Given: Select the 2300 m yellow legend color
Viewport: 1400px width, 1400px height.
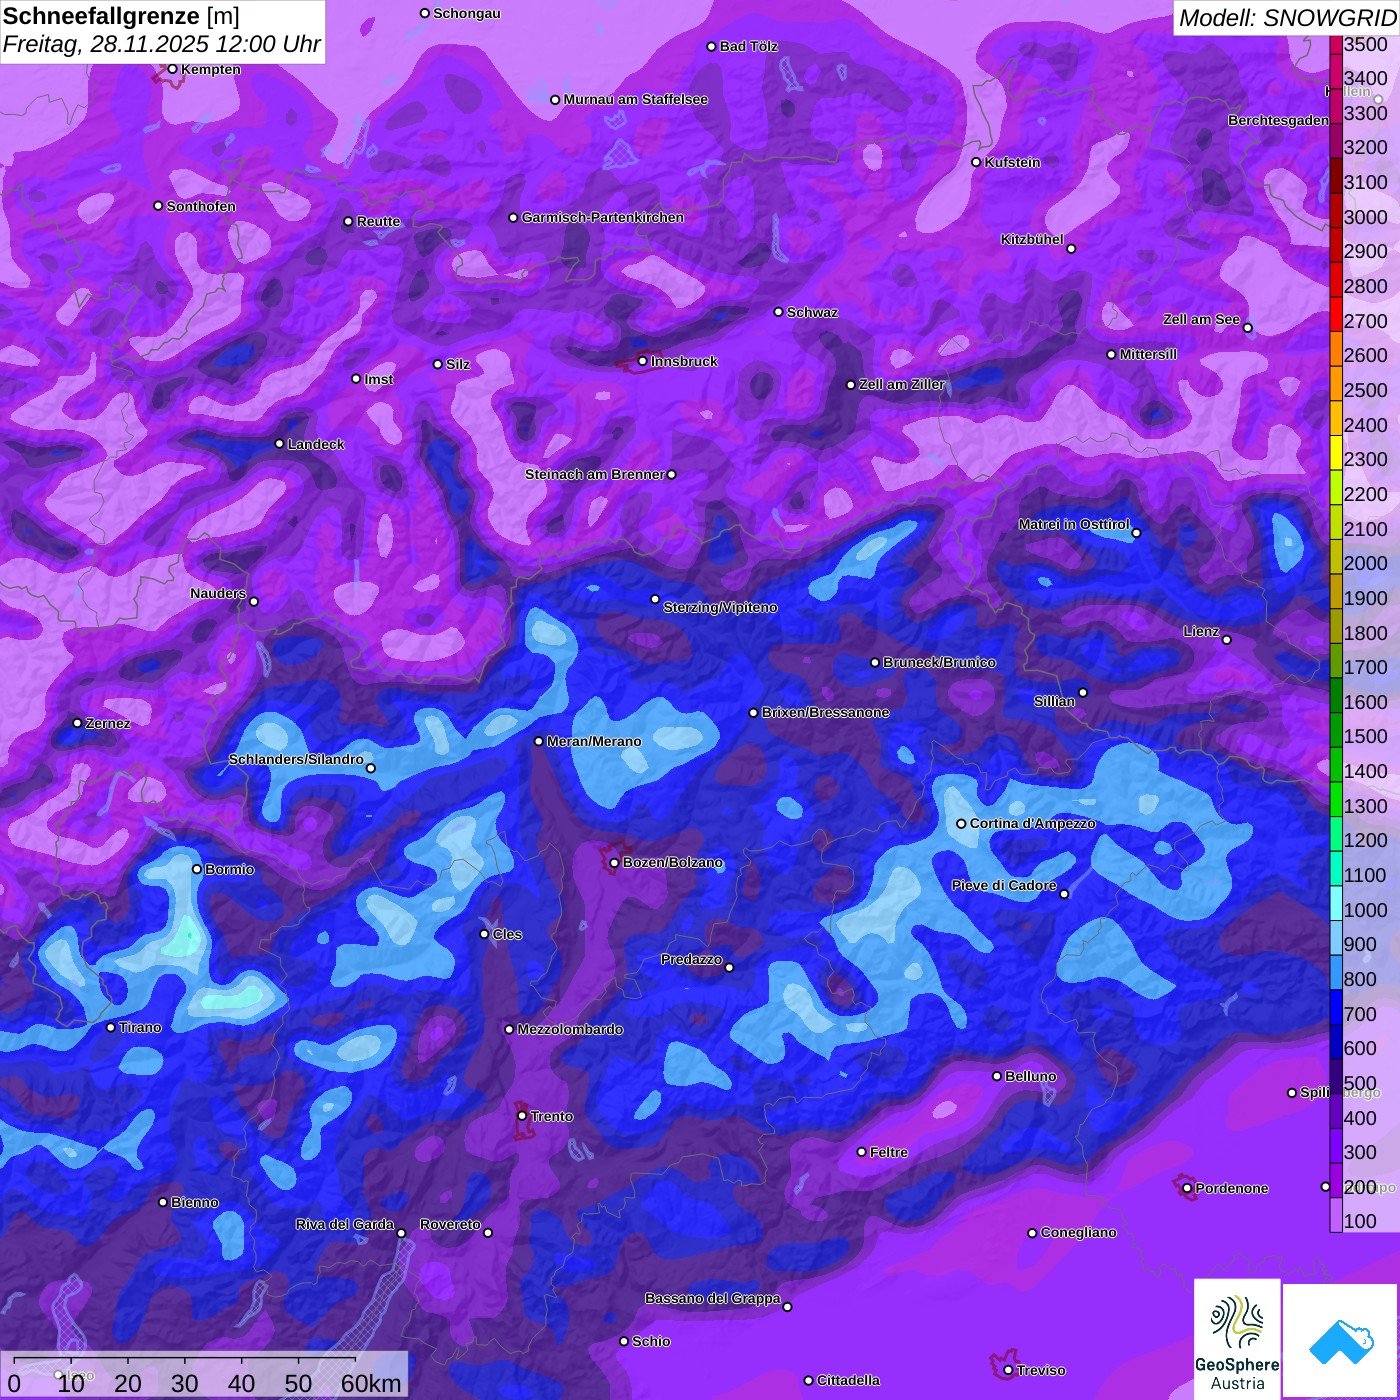Looking at the screenshot, I should pyautogui.click(x=1336, y=452).
